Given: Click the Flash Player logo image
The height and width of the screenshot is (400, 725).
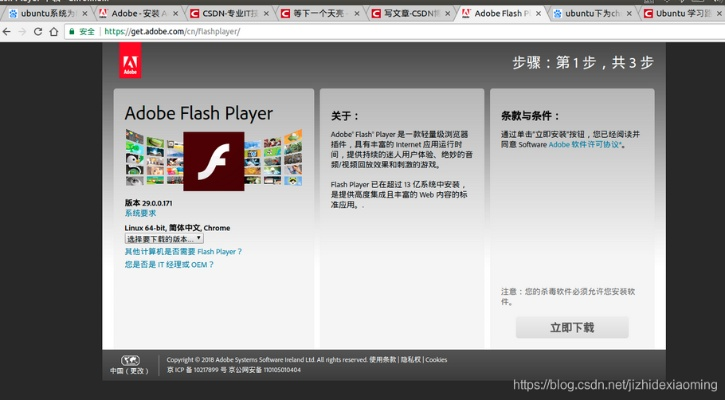Looking at the screenshot, I should pos(214,161).
